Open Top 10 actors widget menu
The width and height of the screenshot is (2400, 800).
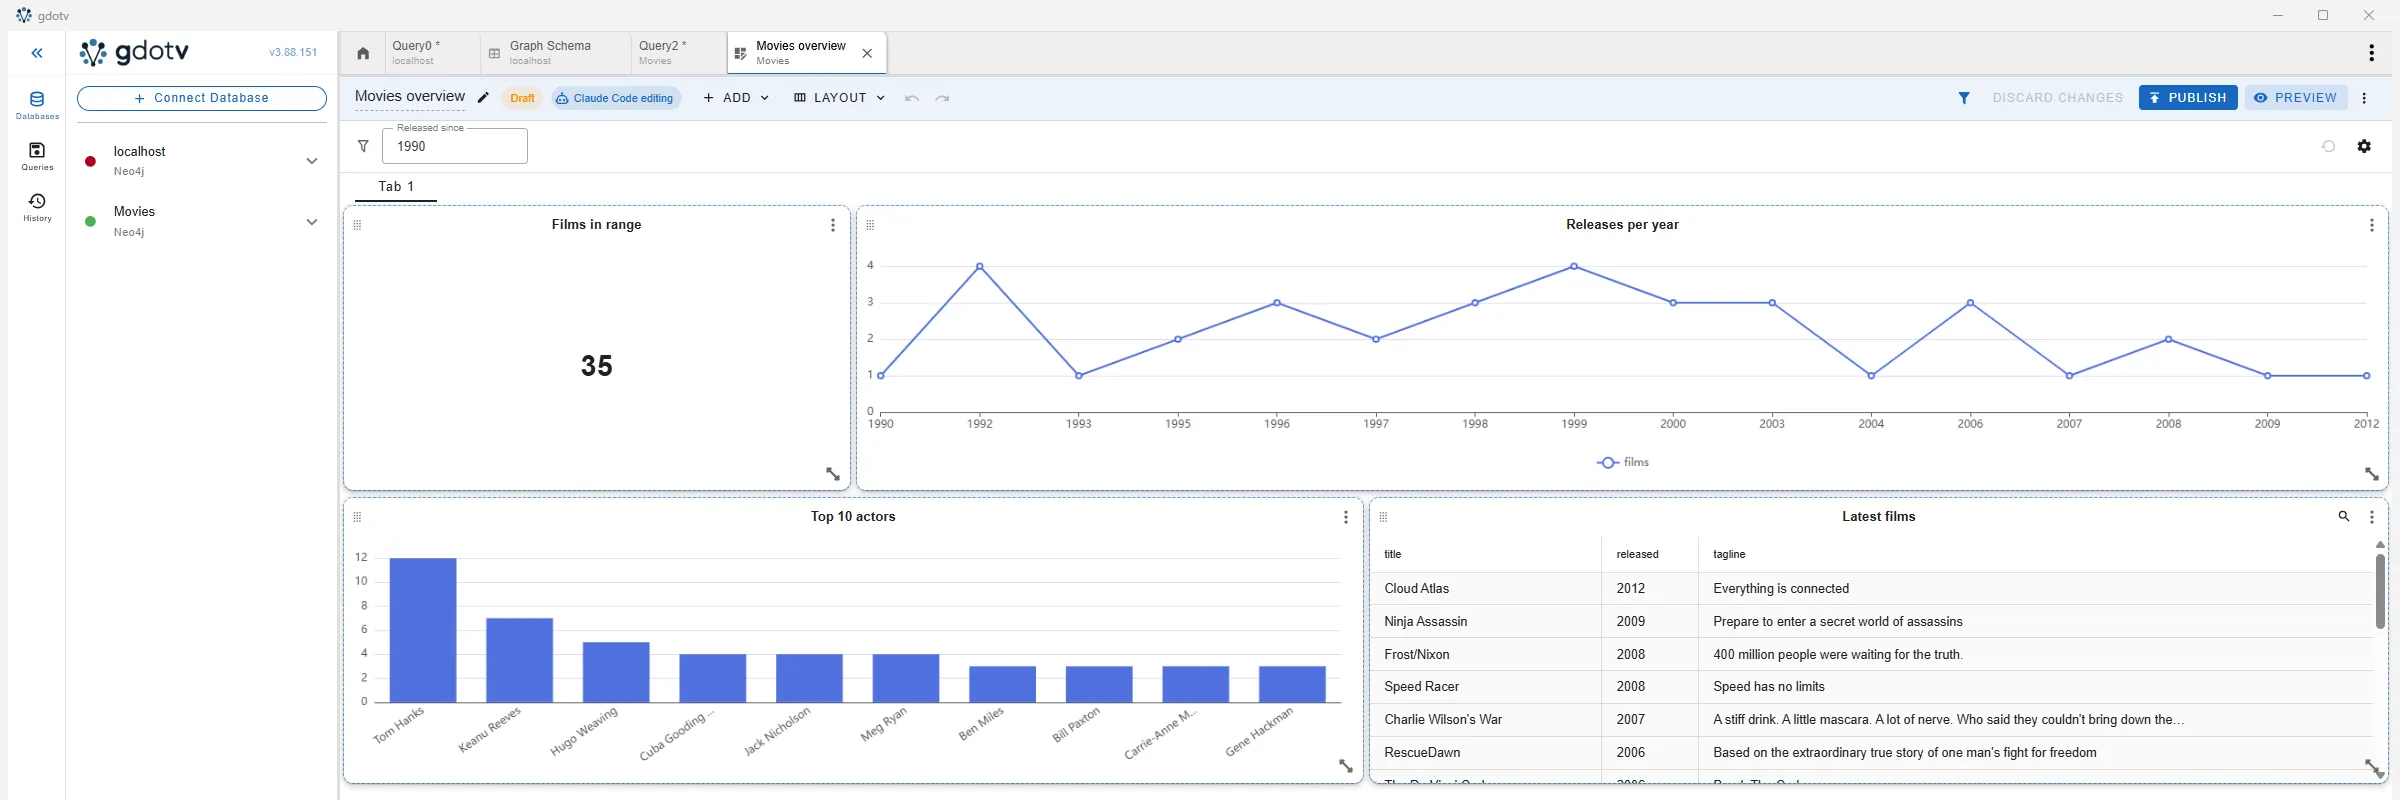(1346, 517)
